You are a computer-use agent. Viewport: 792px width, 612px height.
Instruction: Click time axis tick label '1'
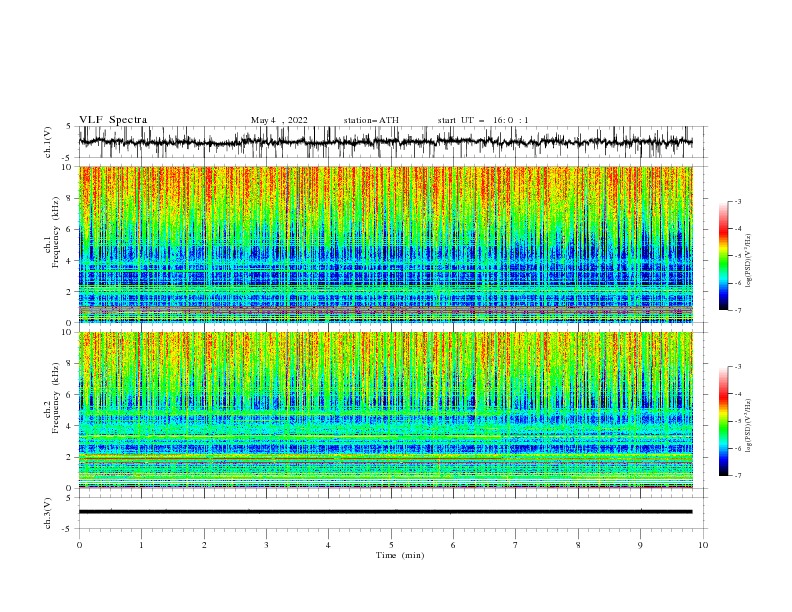(x=141, y=545)
